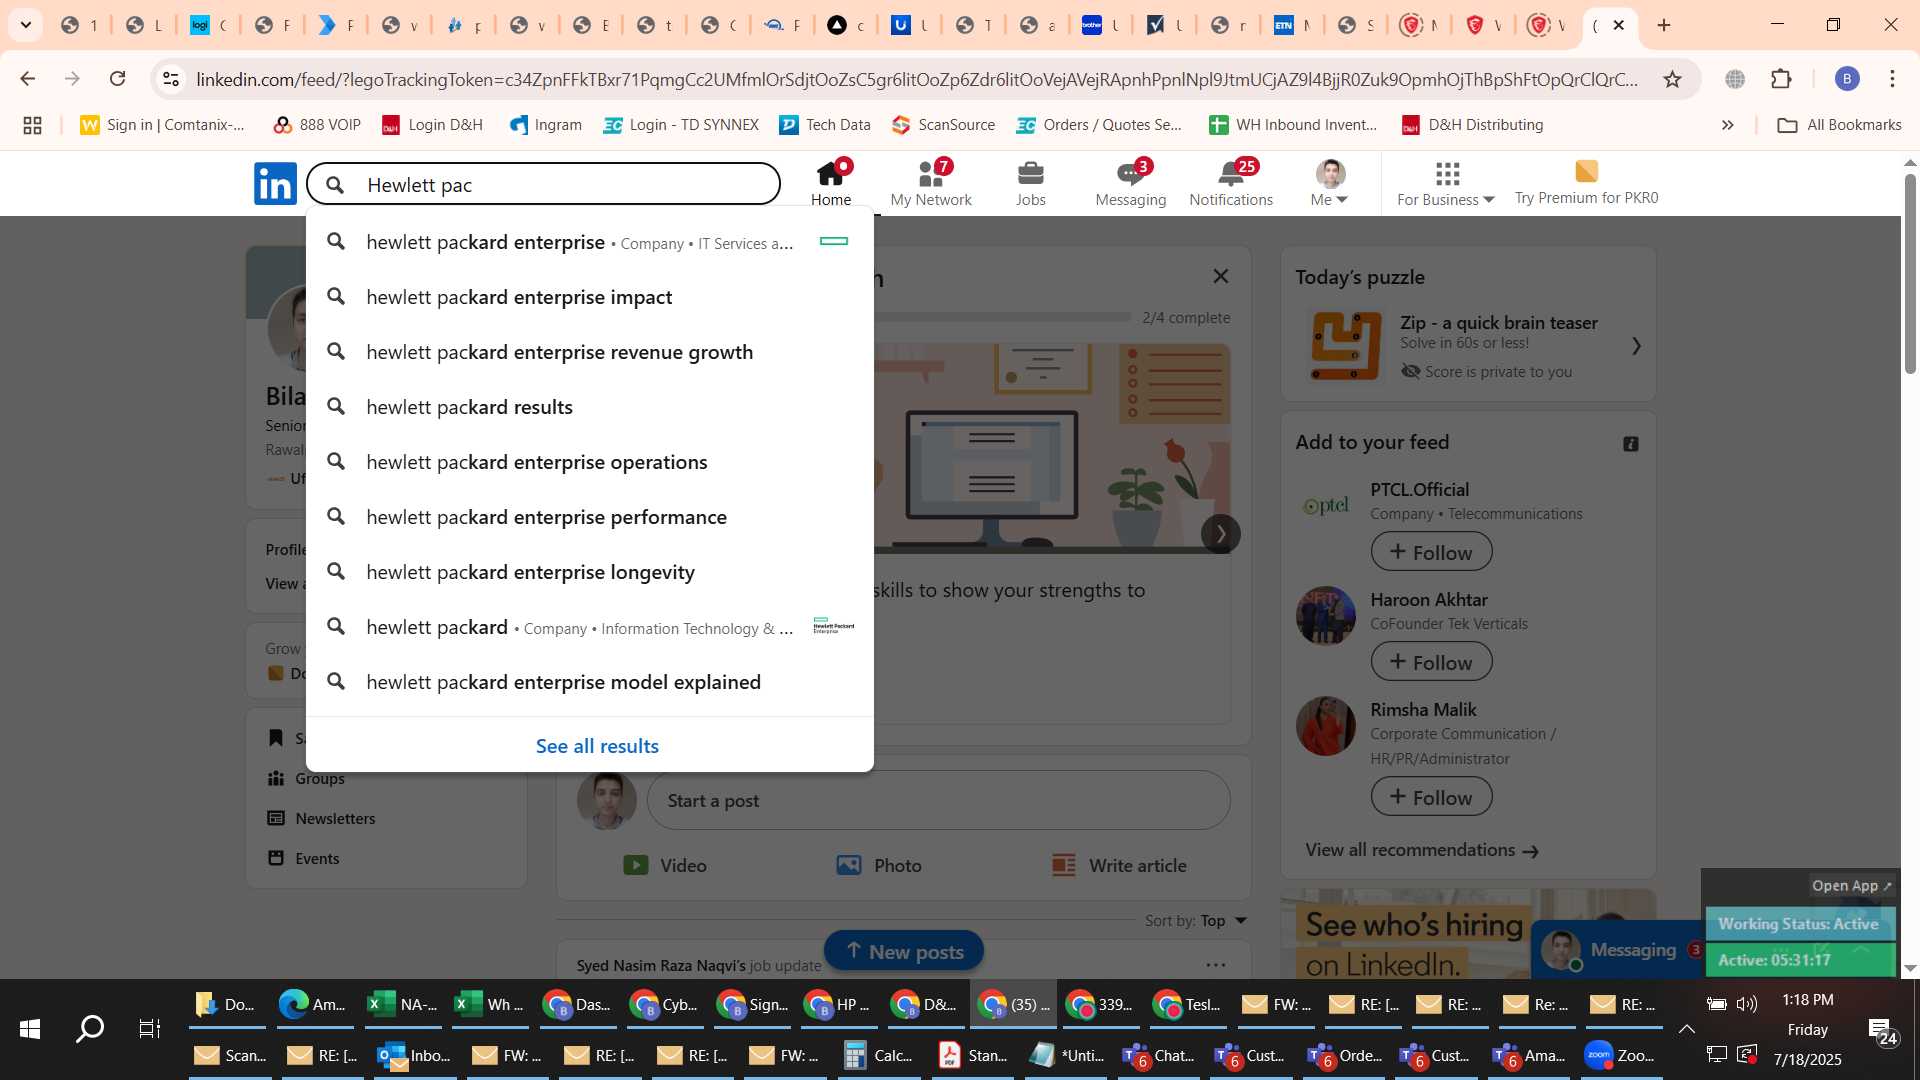This screenshot has width=1920, height=1080.
Task: Open the tab search dropdown arrow
Action: point(25,25)
